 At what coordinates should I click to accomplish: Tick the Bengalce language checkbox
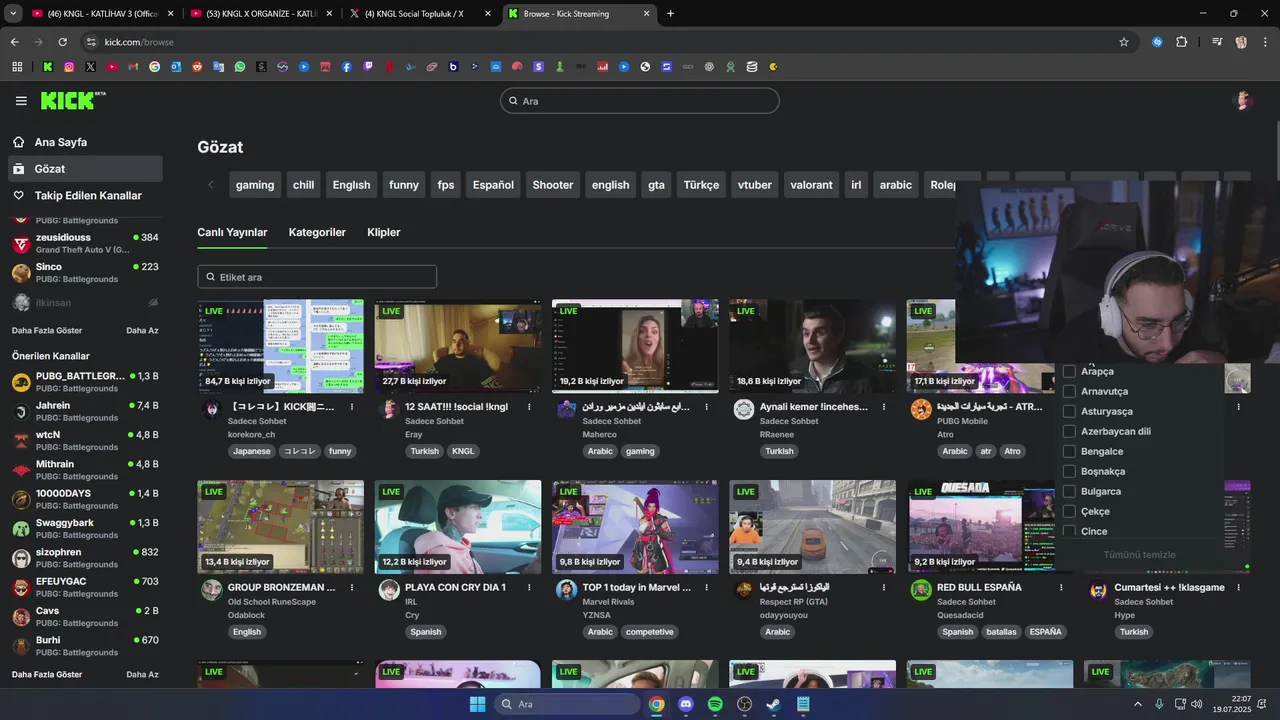pyautogui.click(x=1069, y=451)
